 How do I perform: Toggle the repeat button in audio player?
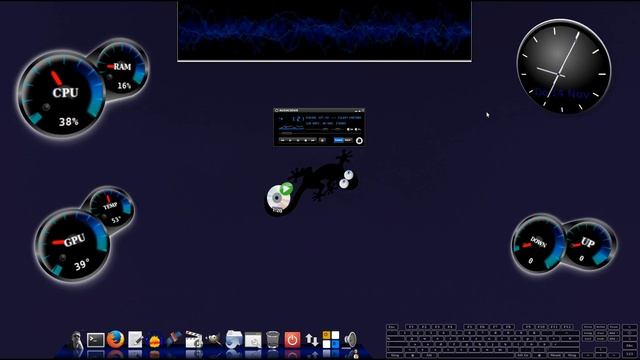click(x=348, y=140)
